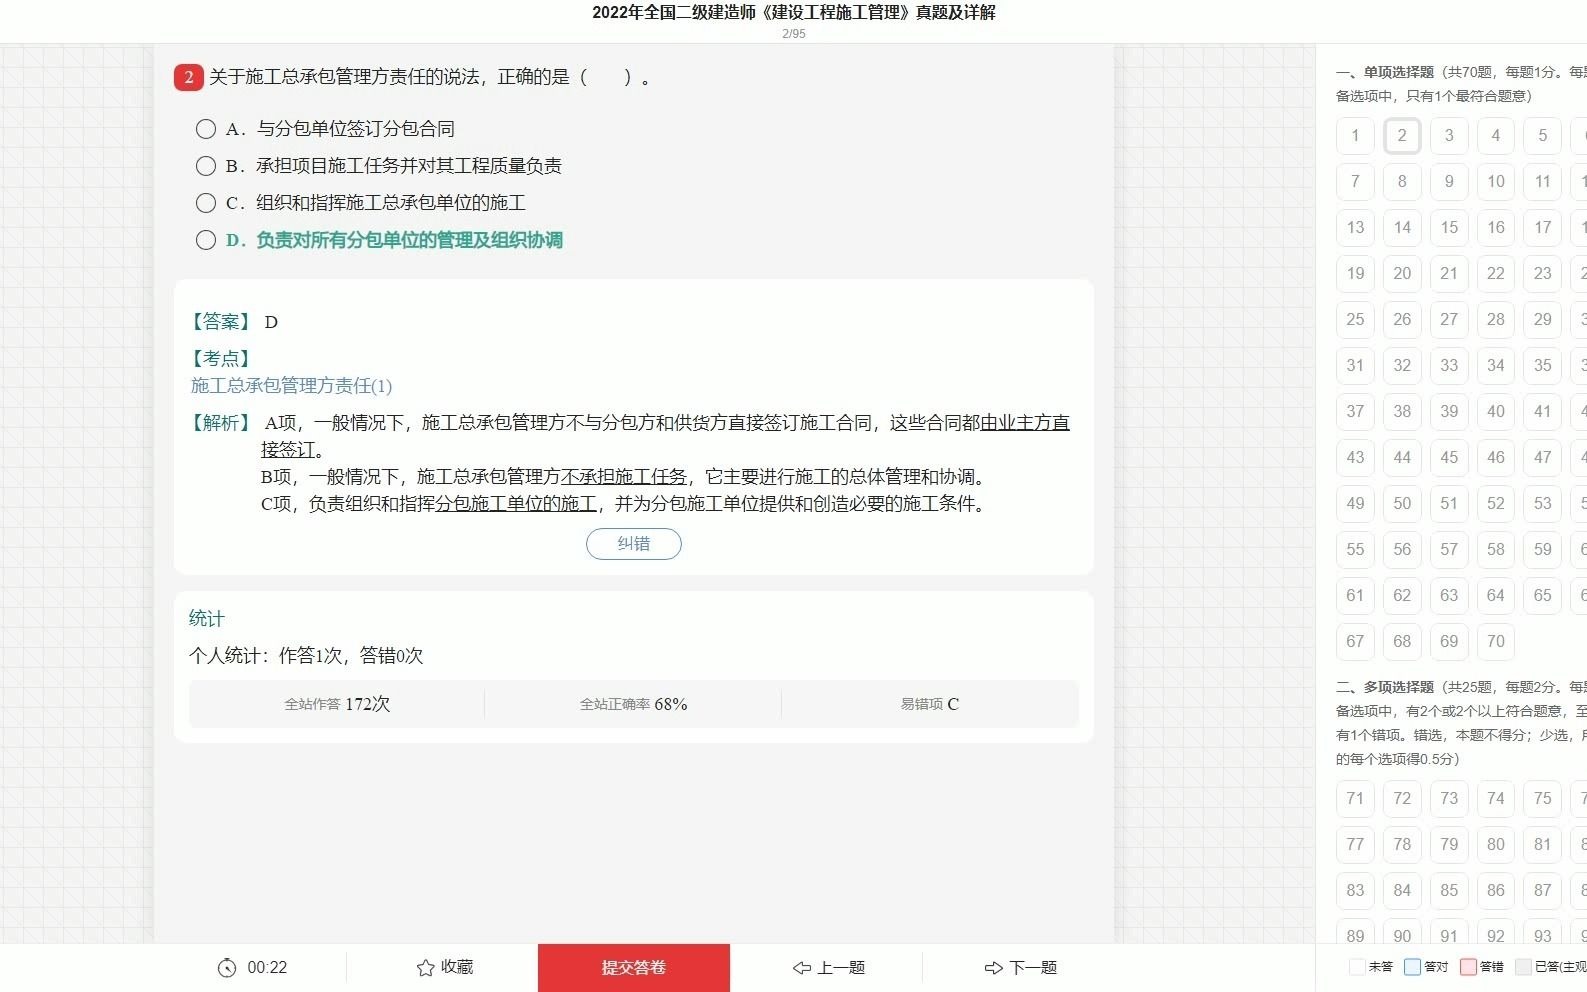Screen dimensions: 1587x992
Task: Jump to question 87
Action: (1543, 891)
